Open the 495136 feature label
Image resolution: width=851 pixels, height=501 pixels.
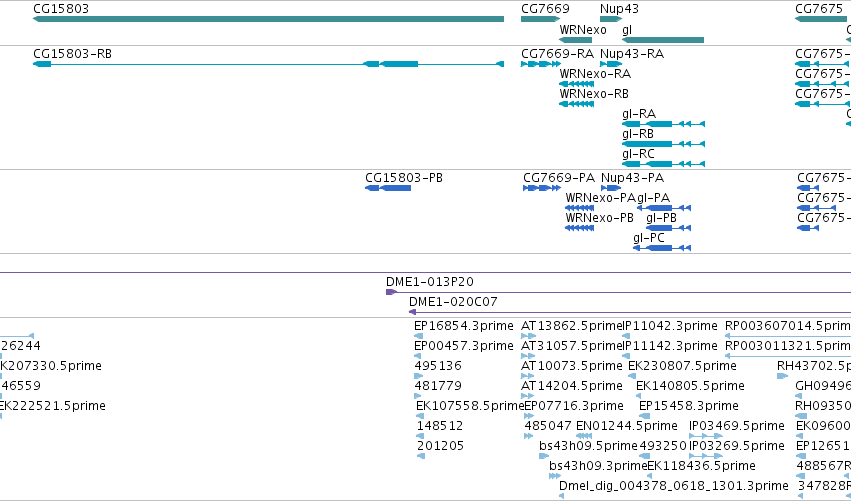click(437, 366)
